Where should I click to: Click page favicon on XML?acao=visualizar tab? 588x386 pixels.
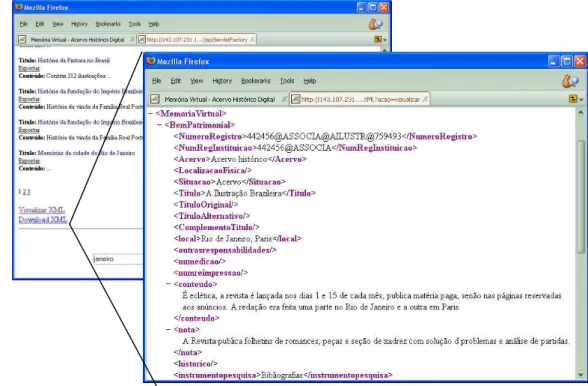click(296, 99)
